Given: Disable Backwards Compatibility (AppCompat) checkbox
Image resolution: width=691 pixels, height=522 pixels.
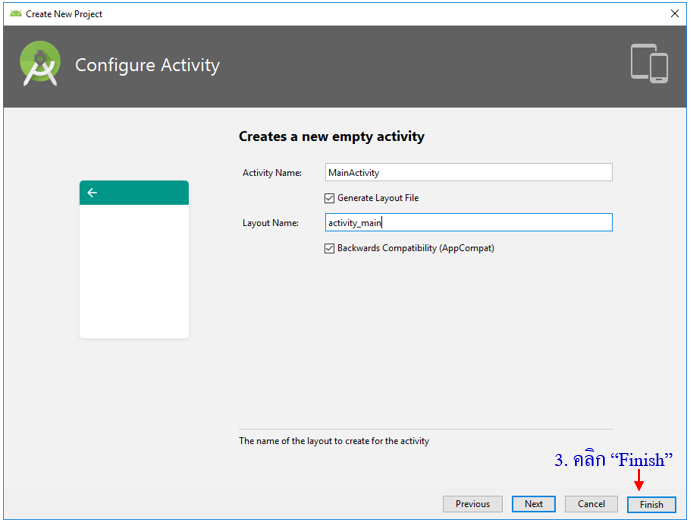Looking at the screenshot, I should point(330,248).
